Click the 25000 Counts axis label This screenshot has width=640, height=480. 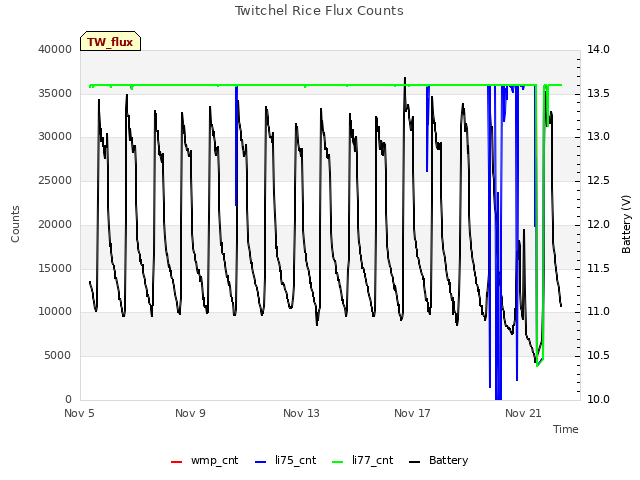click(55, 180)
